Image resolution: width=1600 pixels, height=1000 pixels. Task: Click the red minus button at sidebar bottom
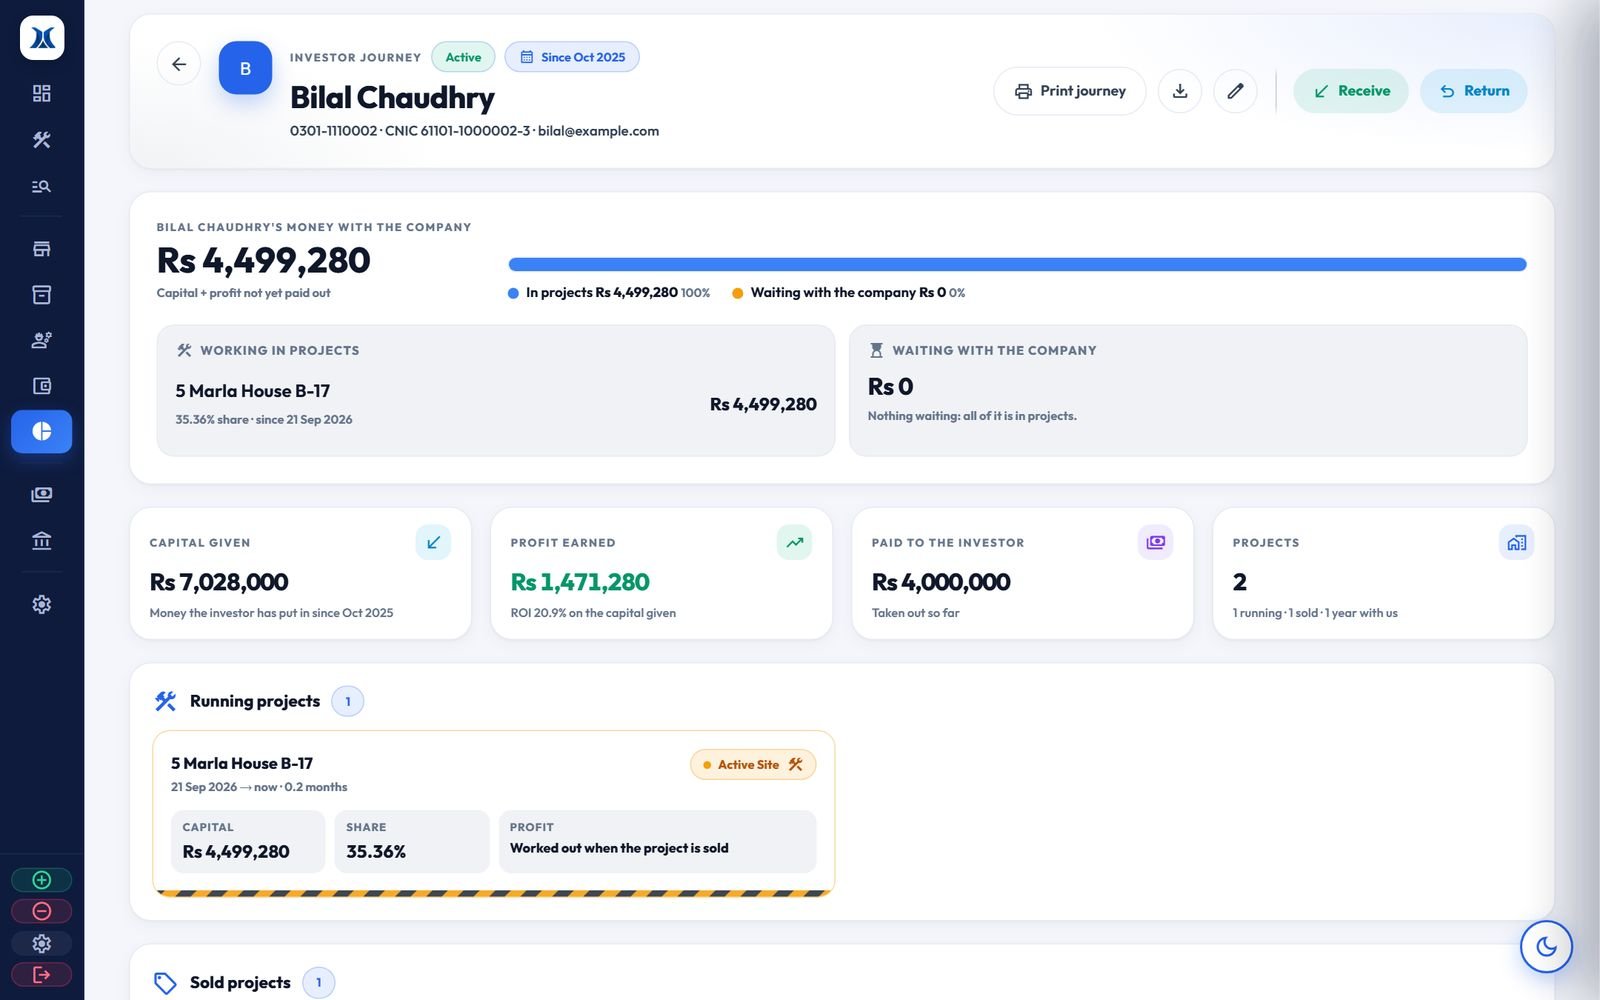pyautogui.click(x=42, y=911)
